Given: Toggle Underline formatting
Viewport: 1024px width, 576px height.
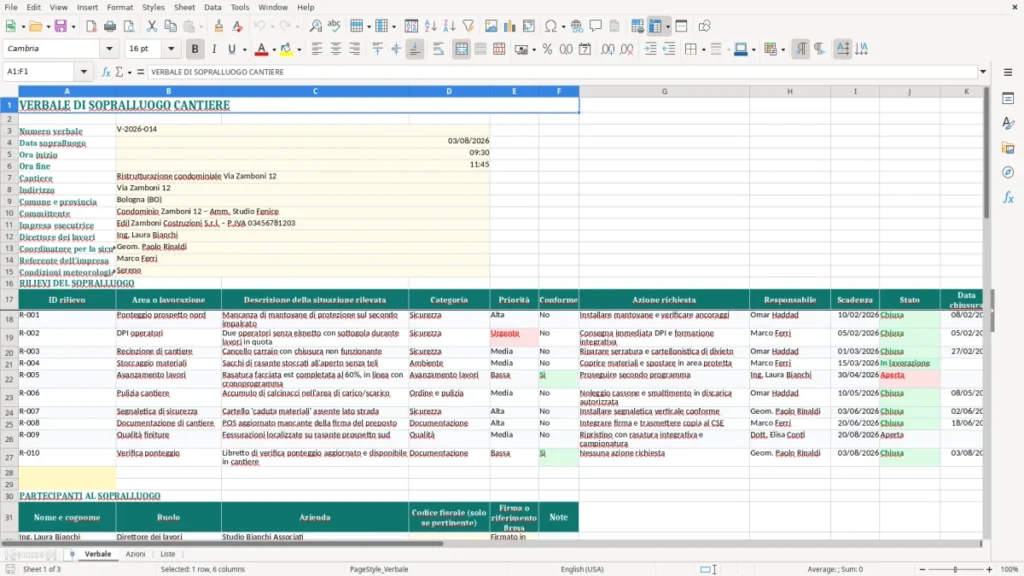Looking at the screenshot, I should click(x=231, y=49).
